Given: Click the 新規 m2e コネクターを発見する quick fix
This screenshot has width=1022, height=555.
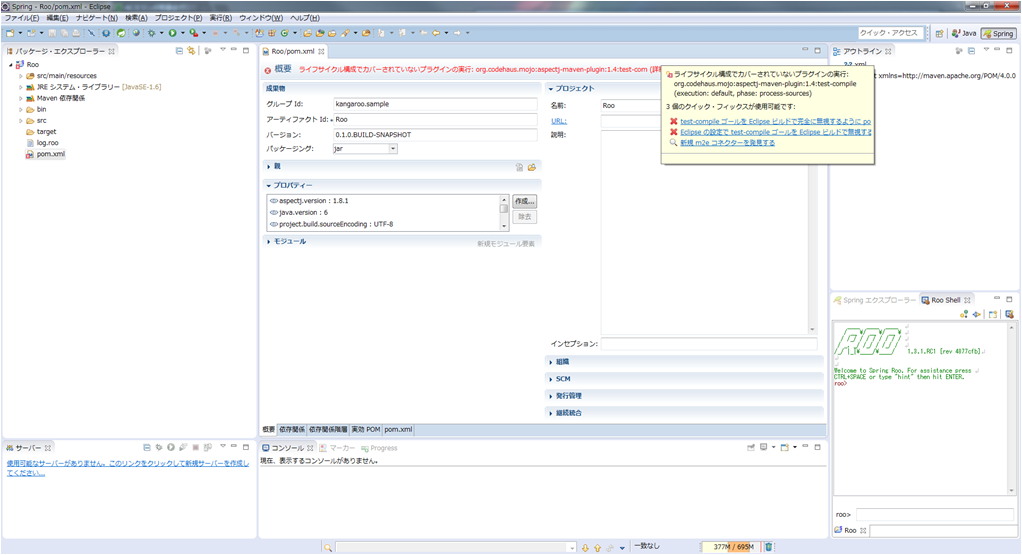Looking at the screenshot, I should (727, 143).
